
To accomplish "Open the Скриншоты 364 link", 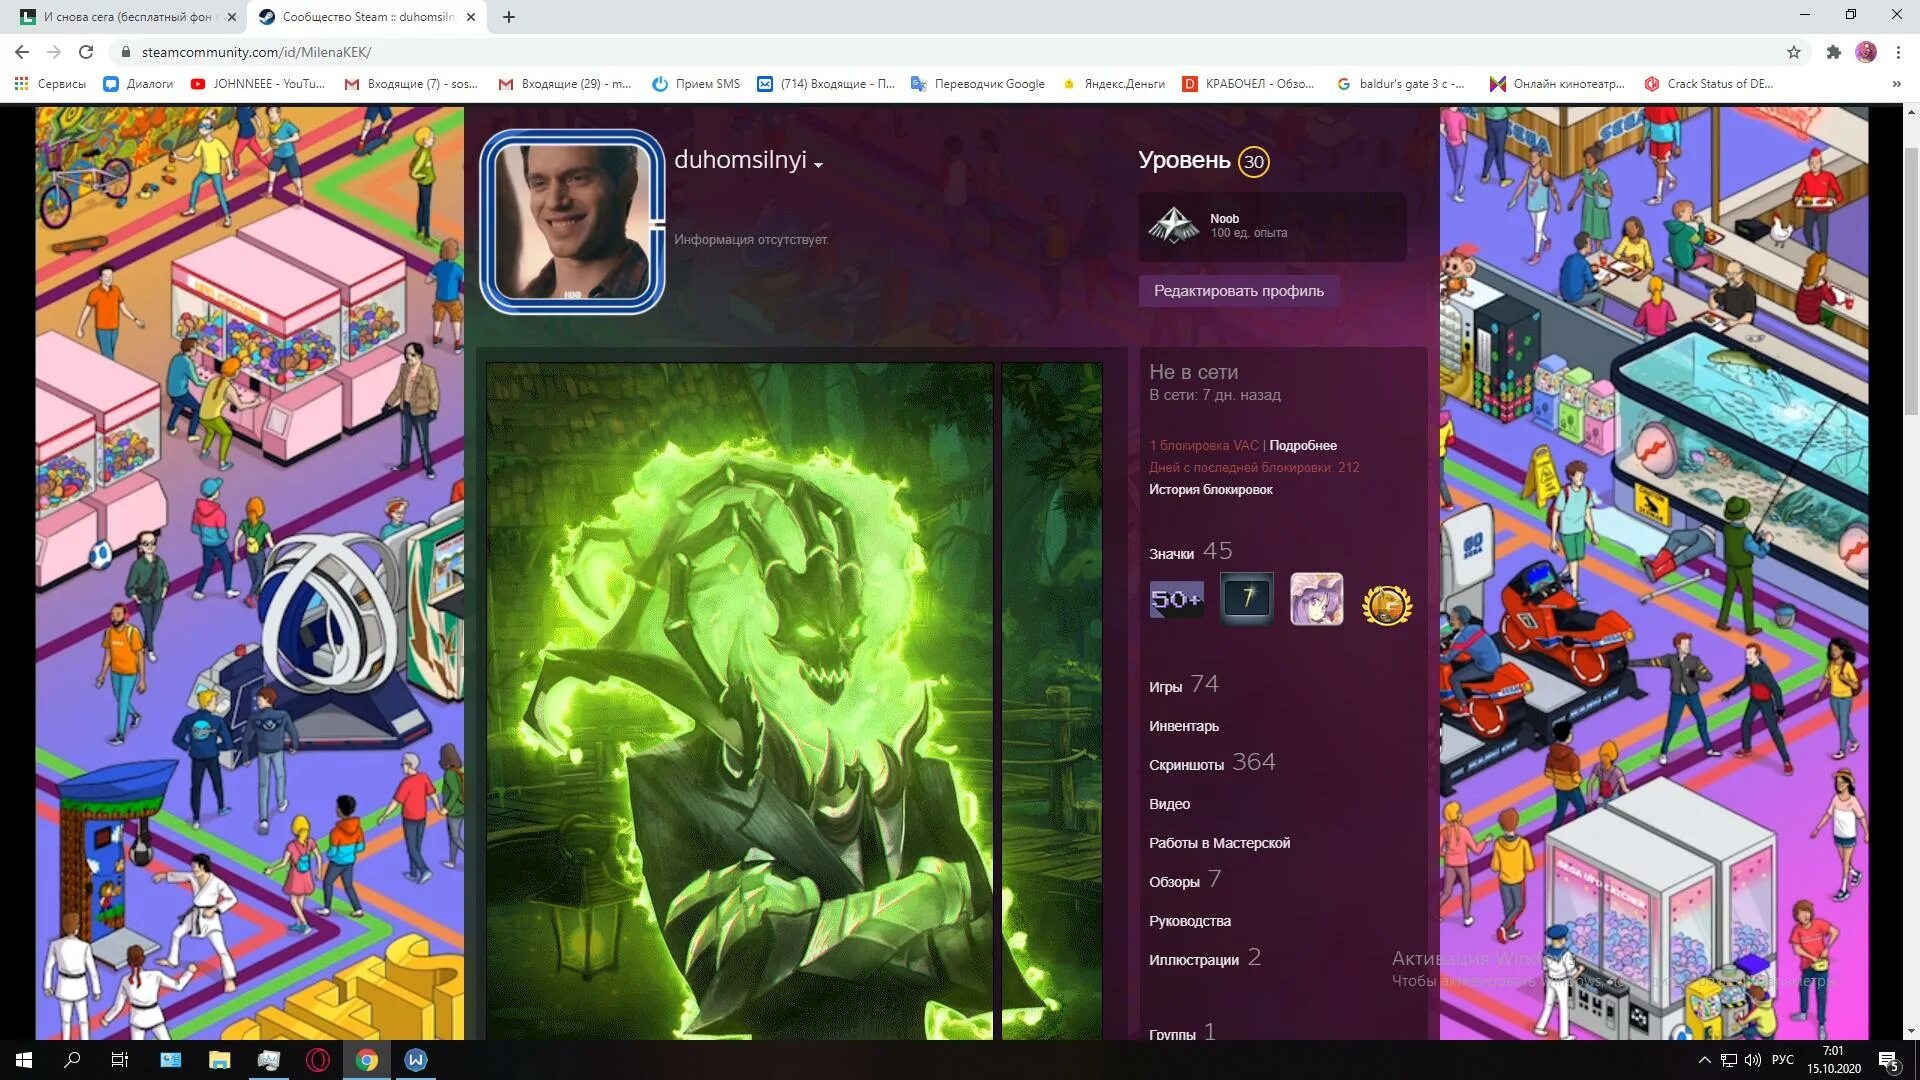I will (1212, 763).
